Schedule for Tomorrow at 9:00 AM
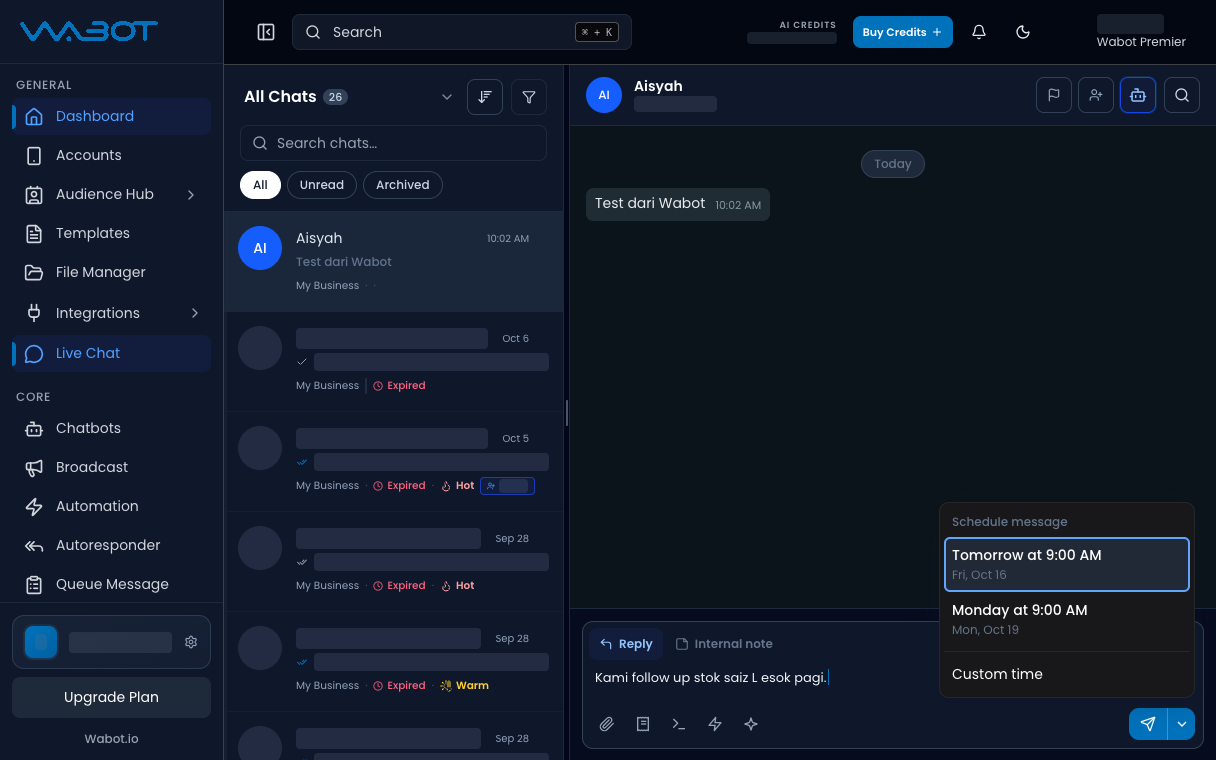The height and width of the screenshot is (760, 1216). [x=1067, y=564]
